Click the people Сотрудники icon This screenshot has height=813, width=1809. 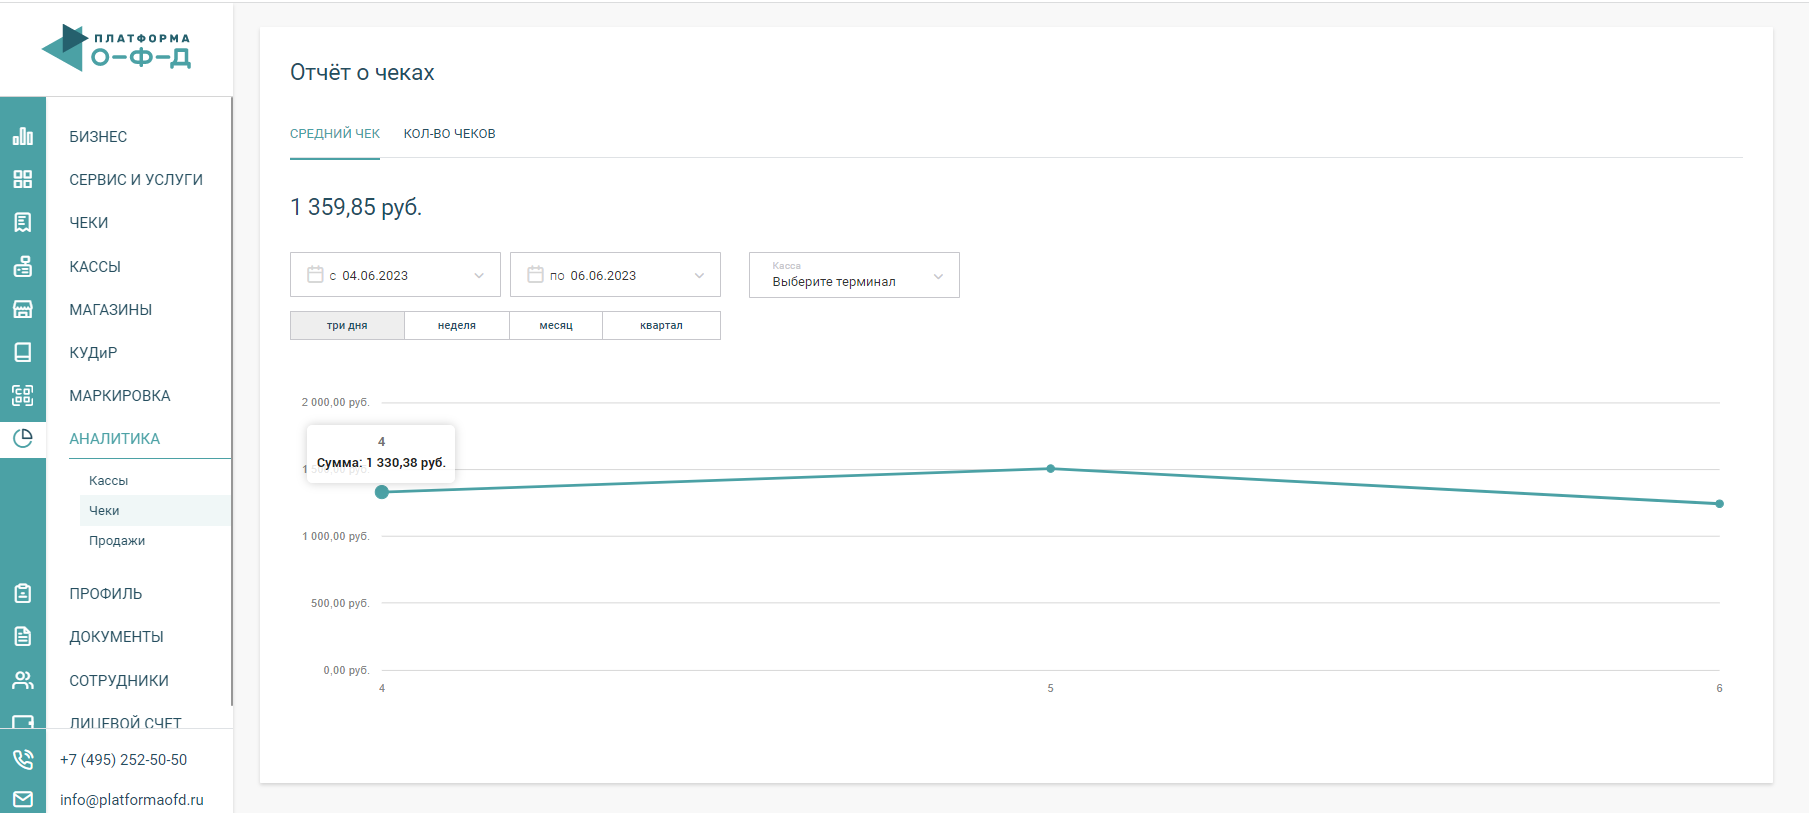point(23,680)
